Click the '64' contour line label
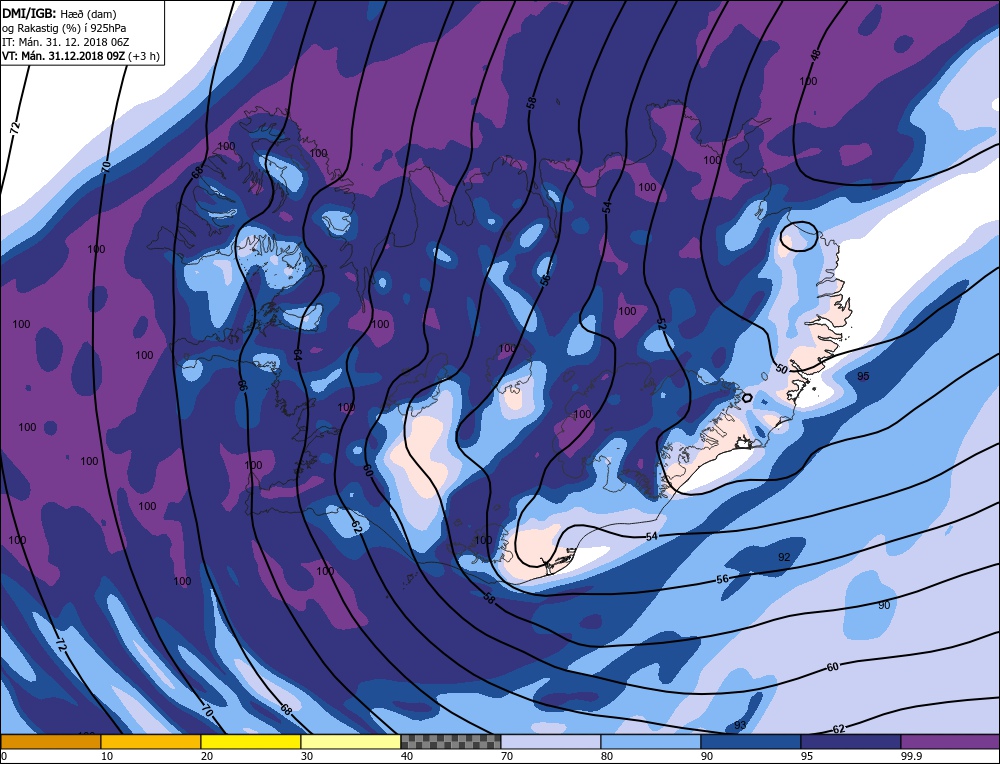The image size is (1000, 764). pos(297,355)
